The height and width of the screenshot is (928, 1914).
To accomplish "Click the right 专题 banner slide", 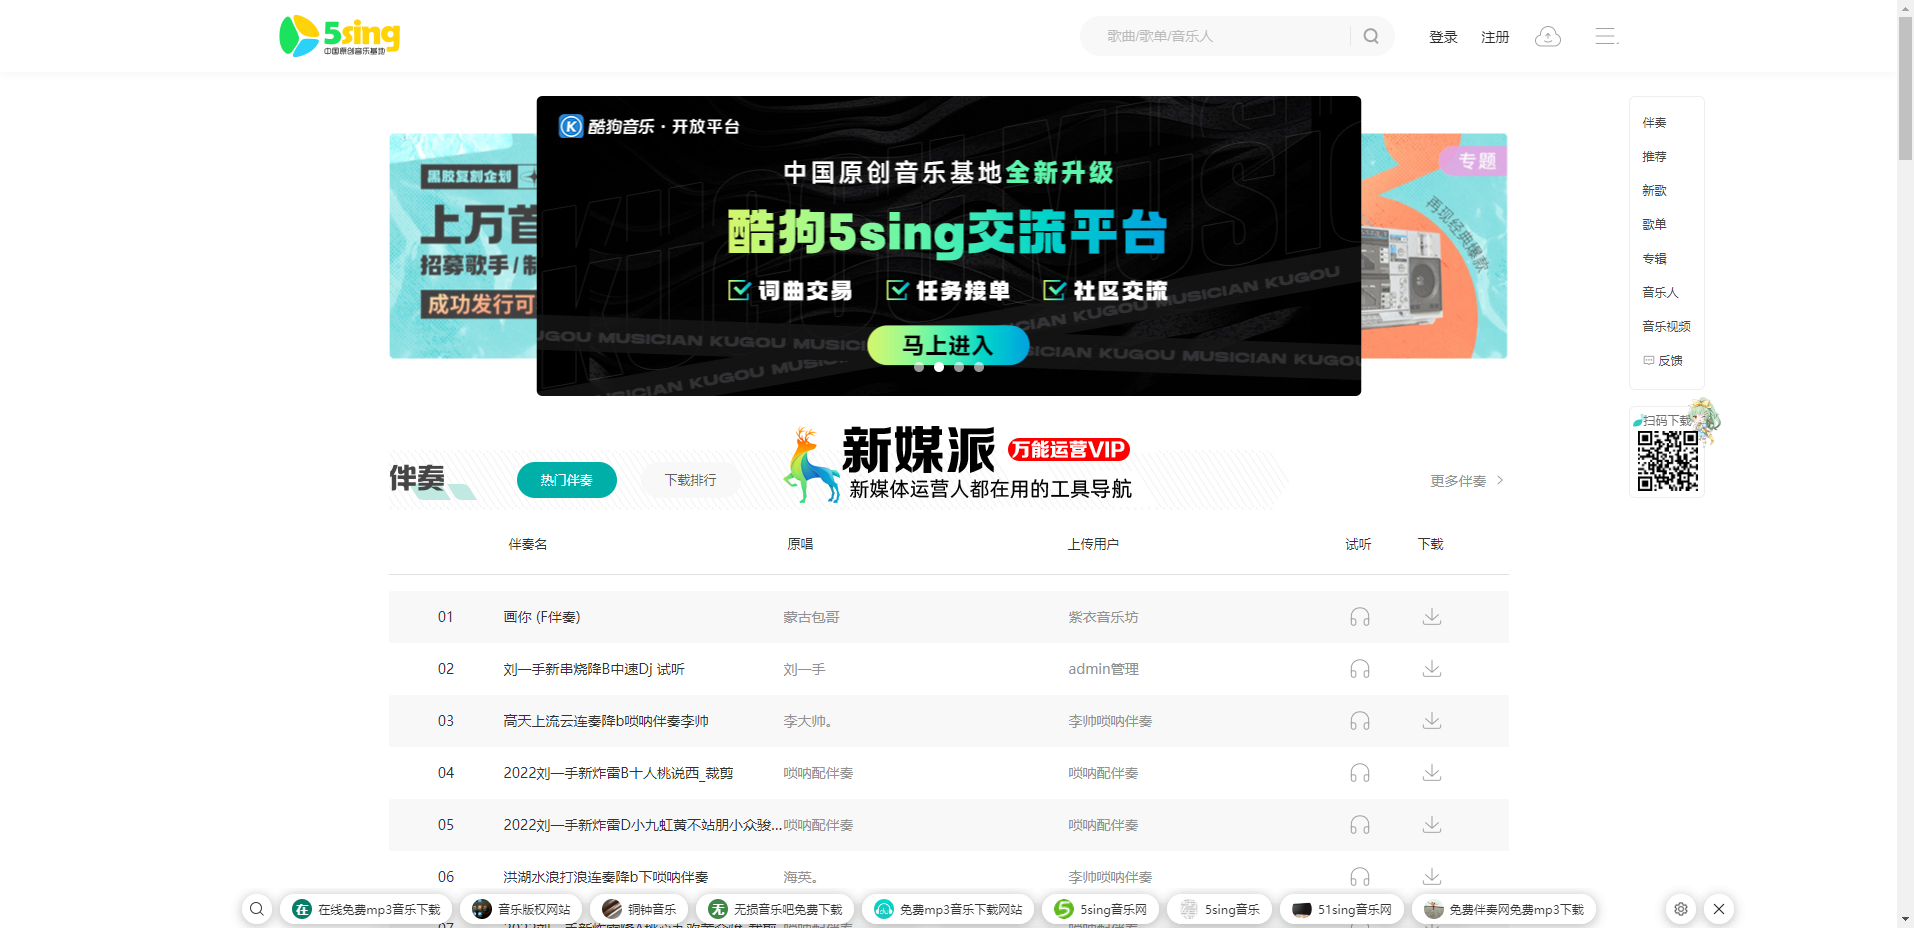I will click(x=1434, y=246).
